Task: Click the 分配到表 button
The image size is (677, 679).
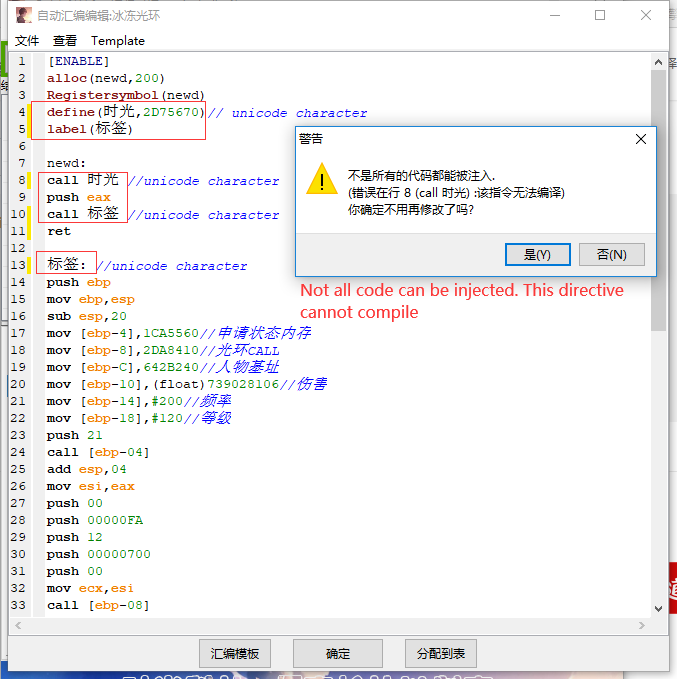Action: [x=441, y=653]
